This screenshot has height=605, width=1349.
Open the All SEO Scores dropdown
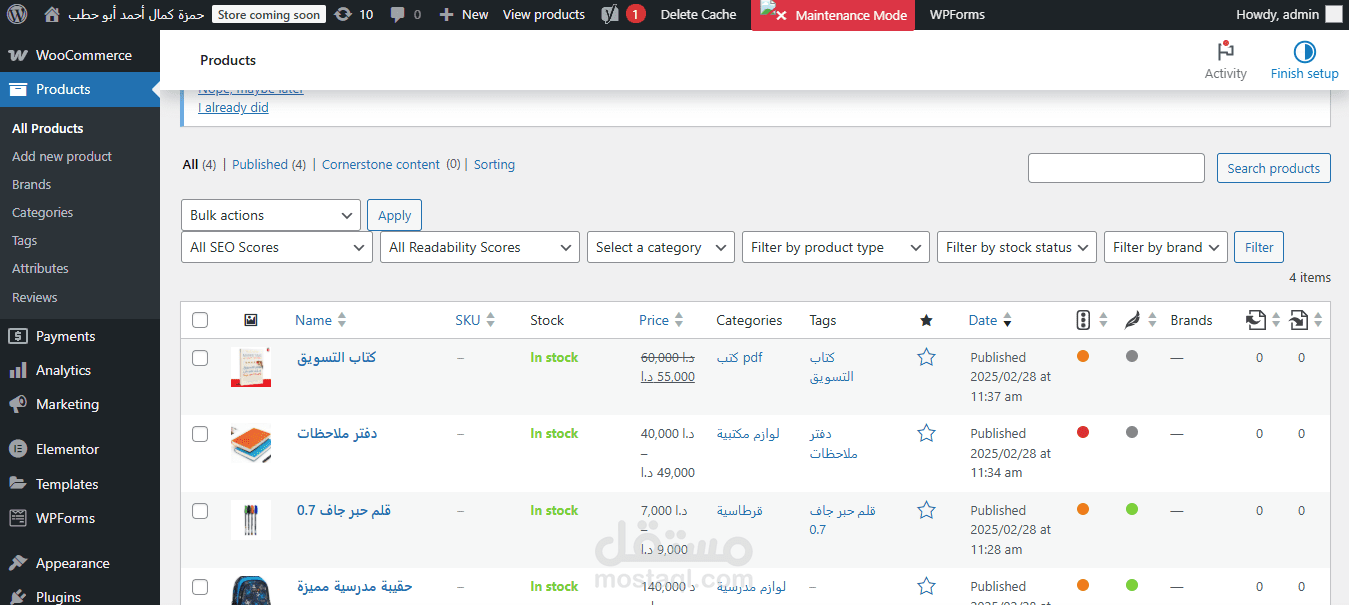pyautogui.click(x=277, y=247)
